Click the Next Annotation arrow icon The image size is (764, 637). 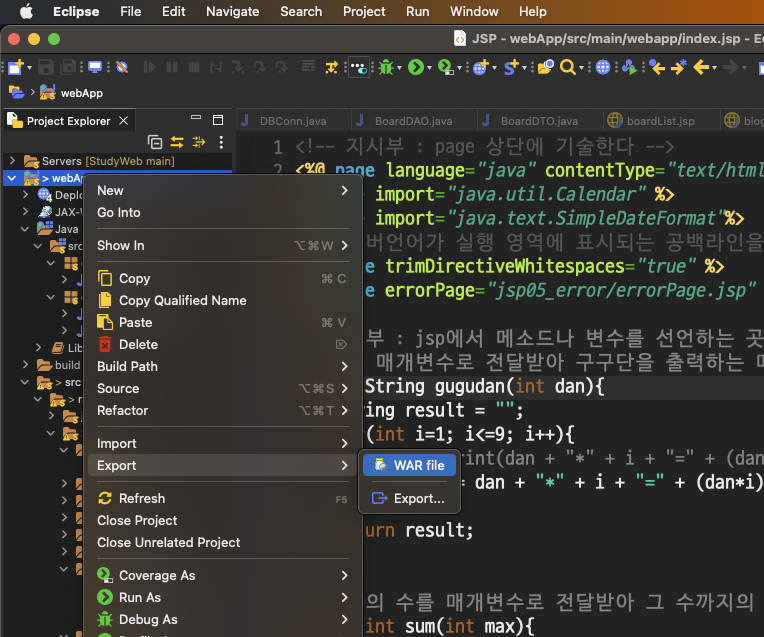click(x=678, y=67)
